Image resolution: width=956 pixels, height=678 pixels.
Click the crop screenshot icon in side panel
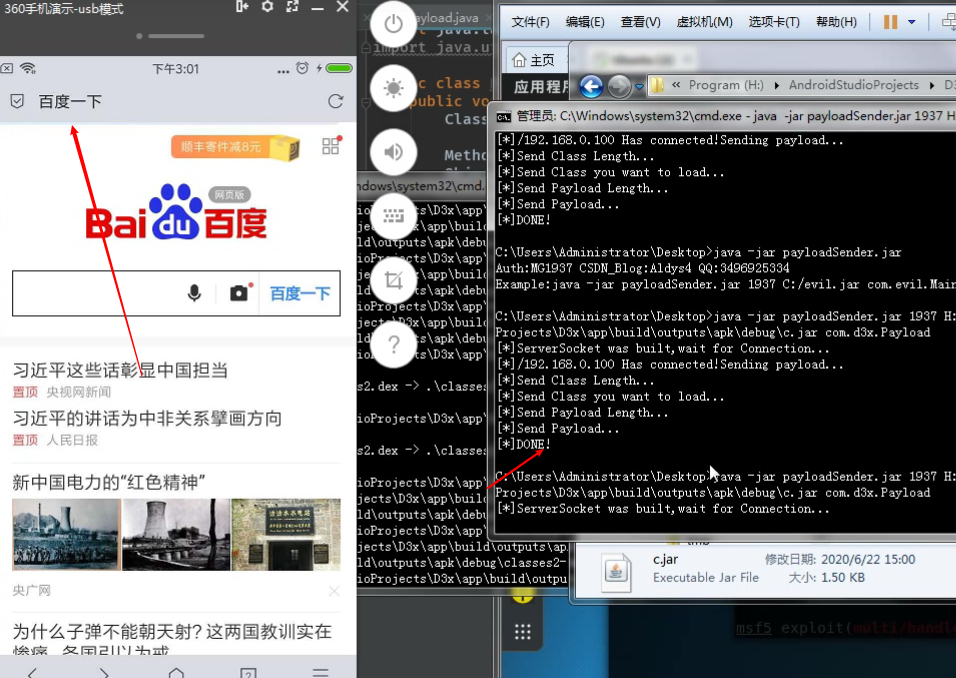click(393, 280)
